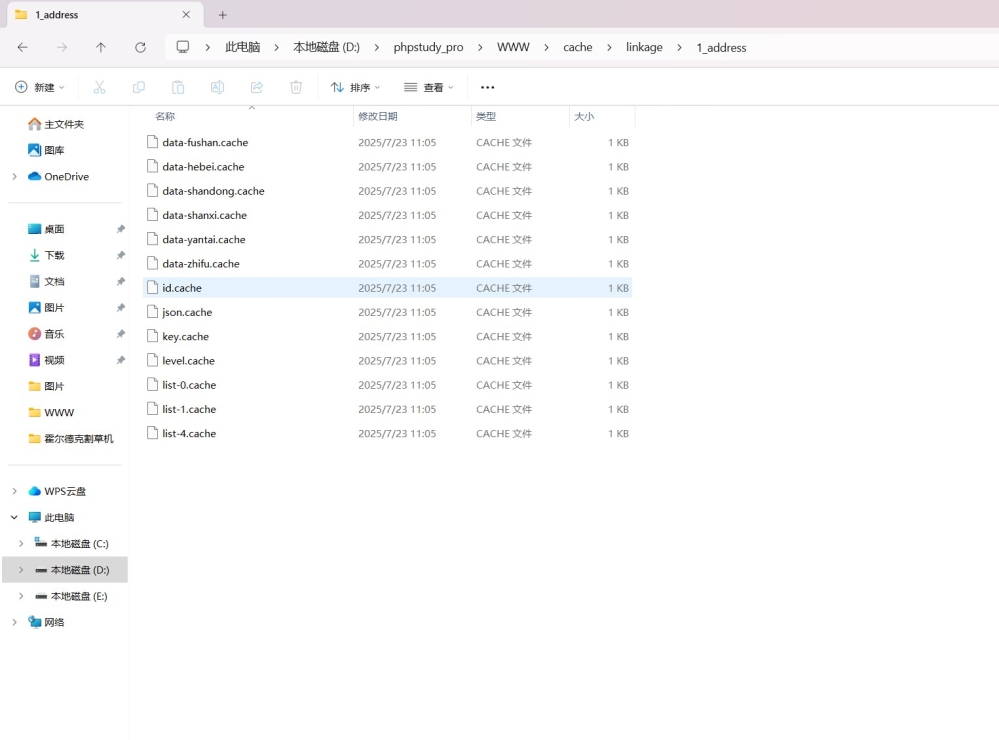The image size is (999, 740).
Task: Open WWW folder in sidebar
Action: 51,412
